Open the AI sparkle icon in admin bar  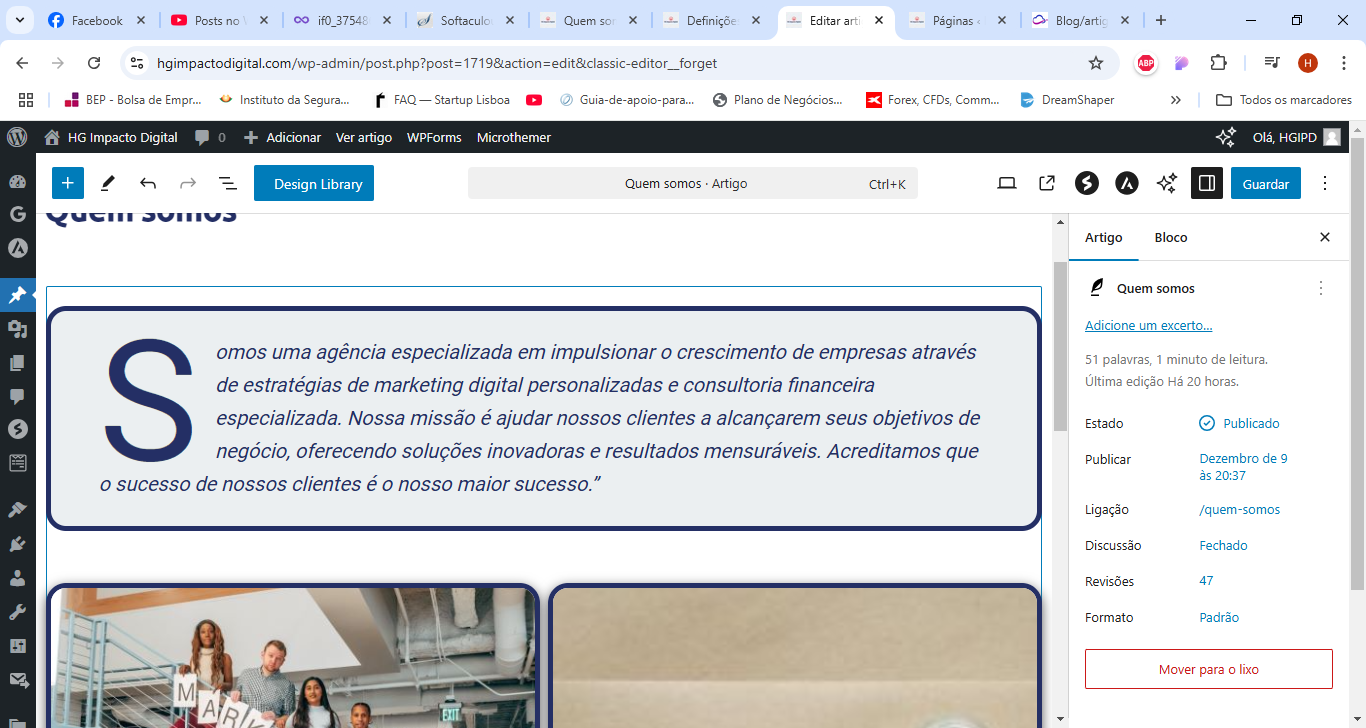(x=1225, y=137)
